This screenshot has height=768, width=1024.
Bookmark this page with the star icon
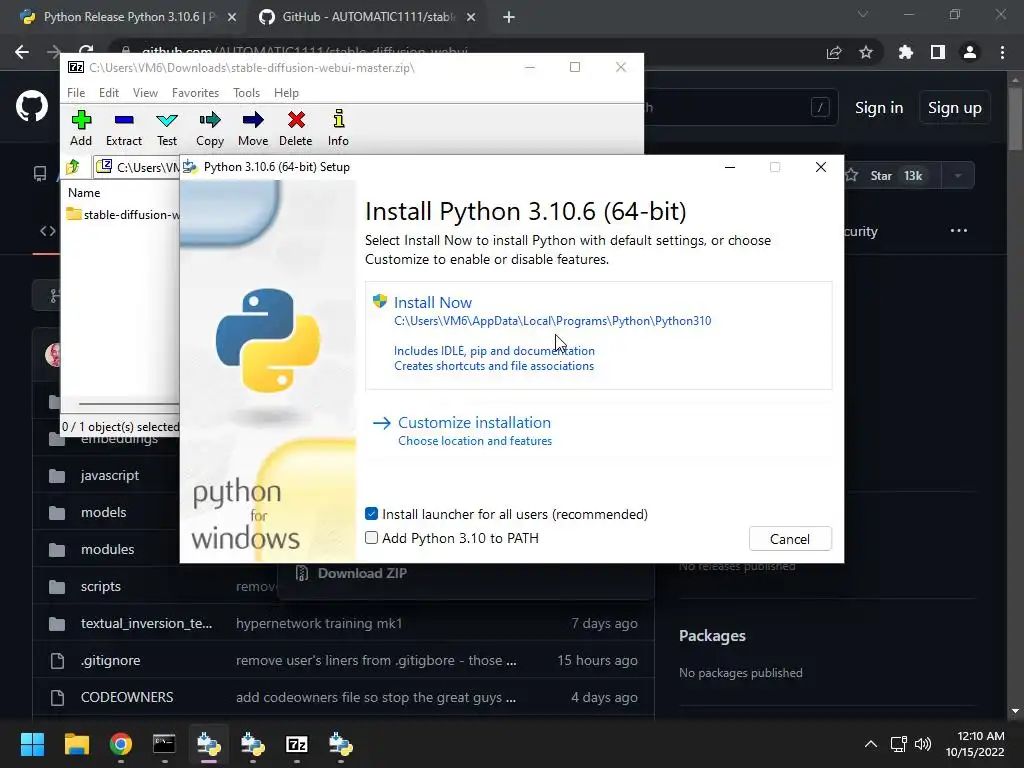click(866, 52)
